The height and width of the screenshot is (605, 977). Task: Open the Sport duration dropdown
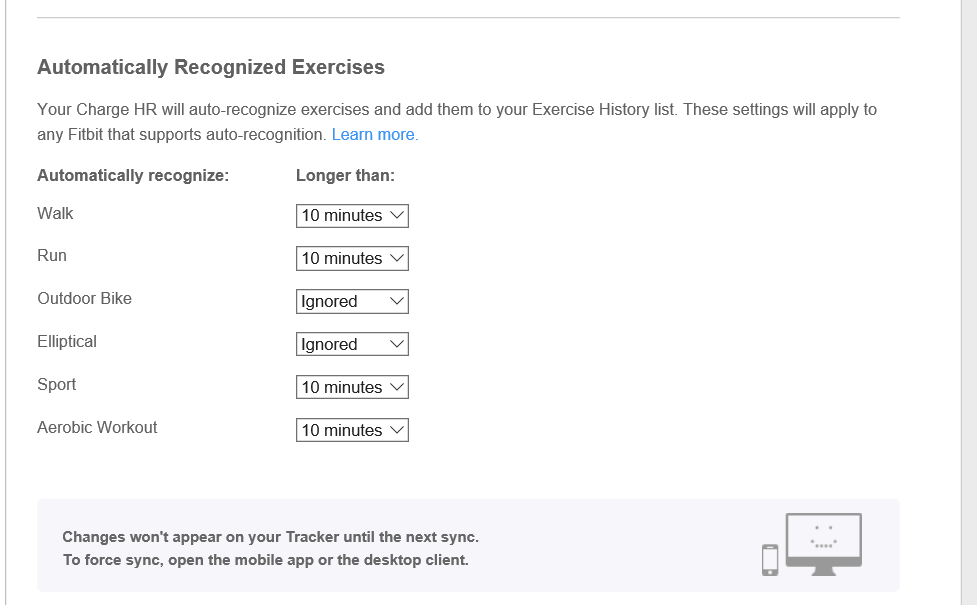352,387
